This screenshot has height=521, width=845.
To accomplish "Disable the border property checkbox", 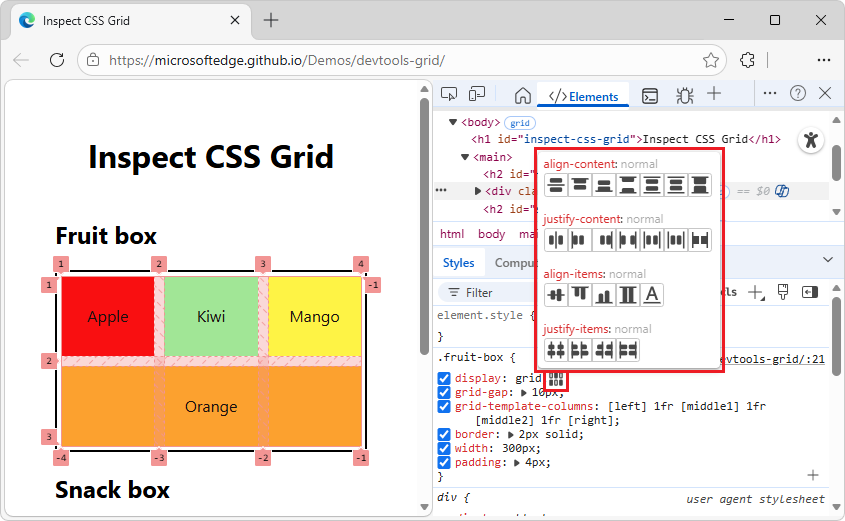I will pos(444,435).
